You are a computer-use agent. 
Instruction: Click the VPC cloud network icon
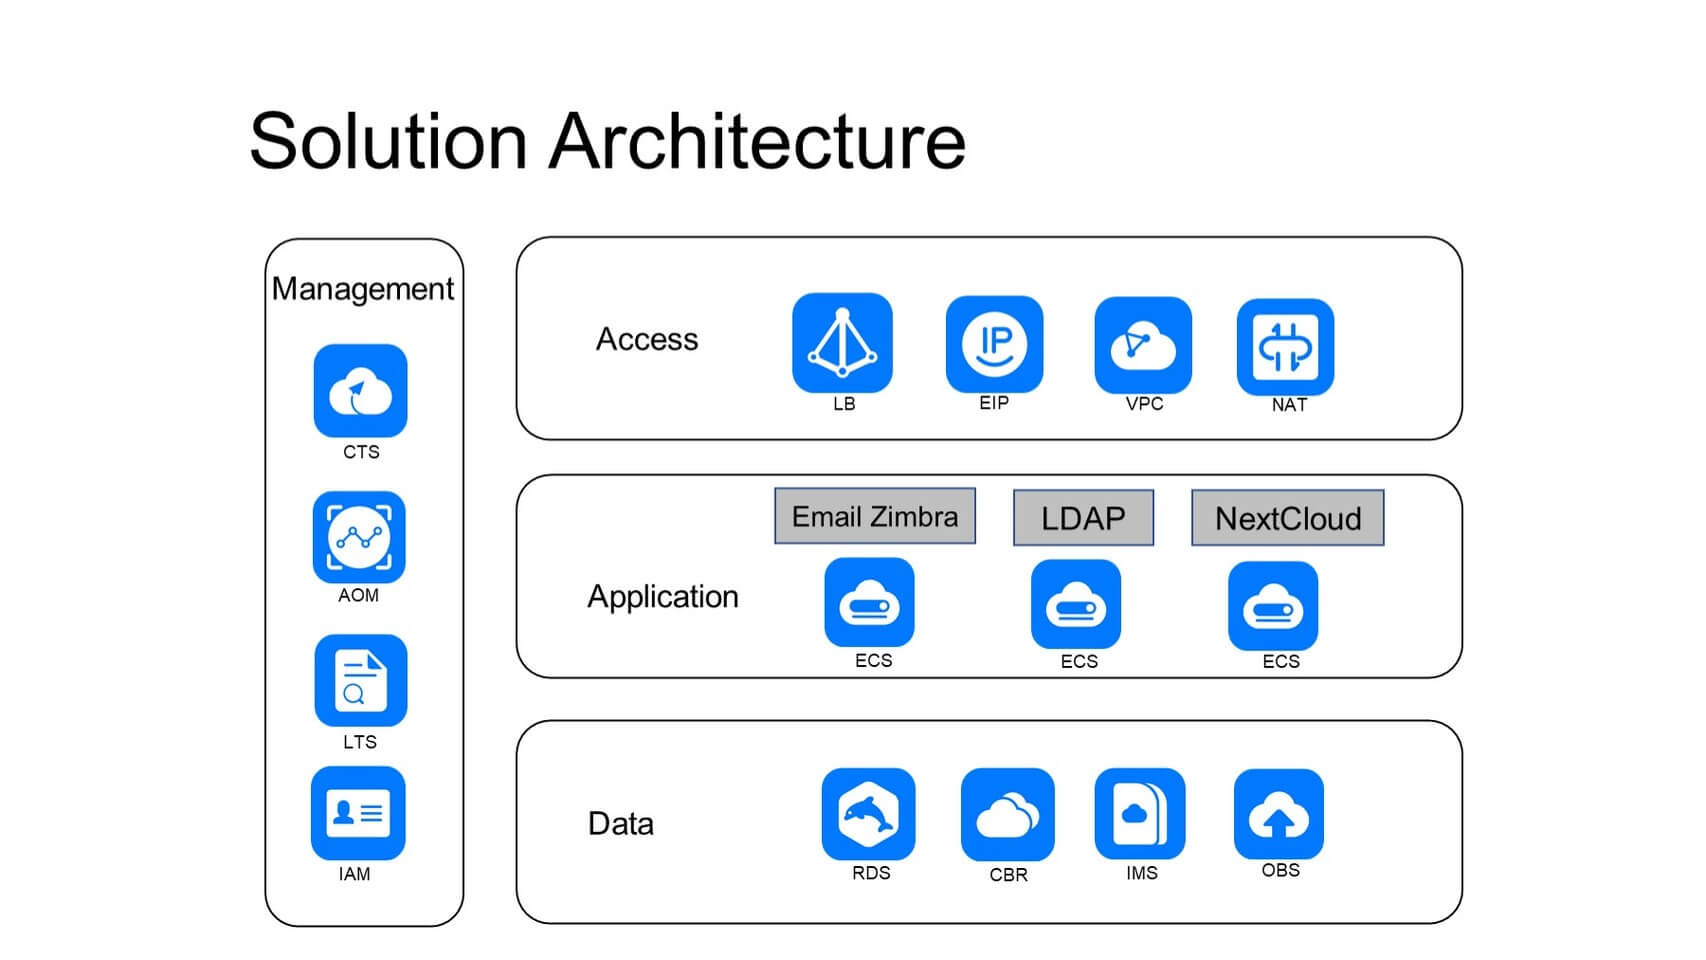click(x=1143, y=345)
